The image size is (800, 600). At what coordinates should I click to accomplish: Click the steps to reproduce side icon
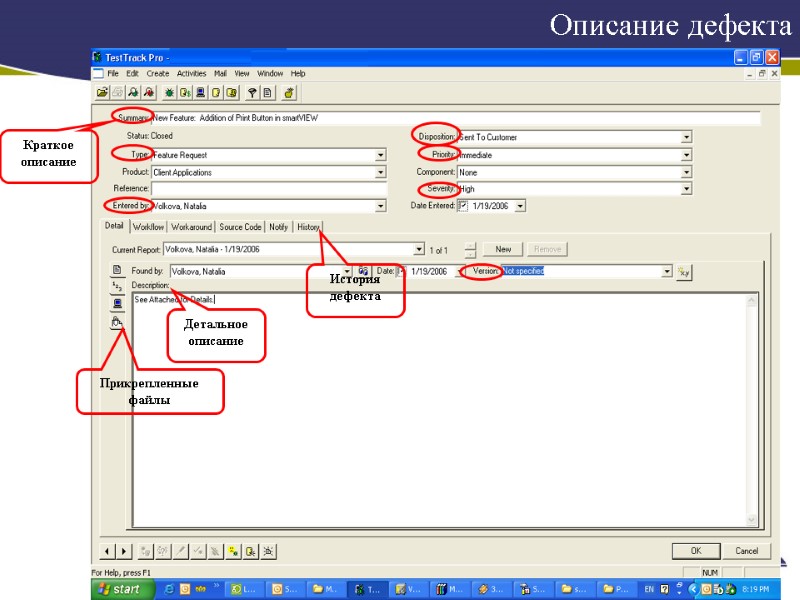(117, 286)
